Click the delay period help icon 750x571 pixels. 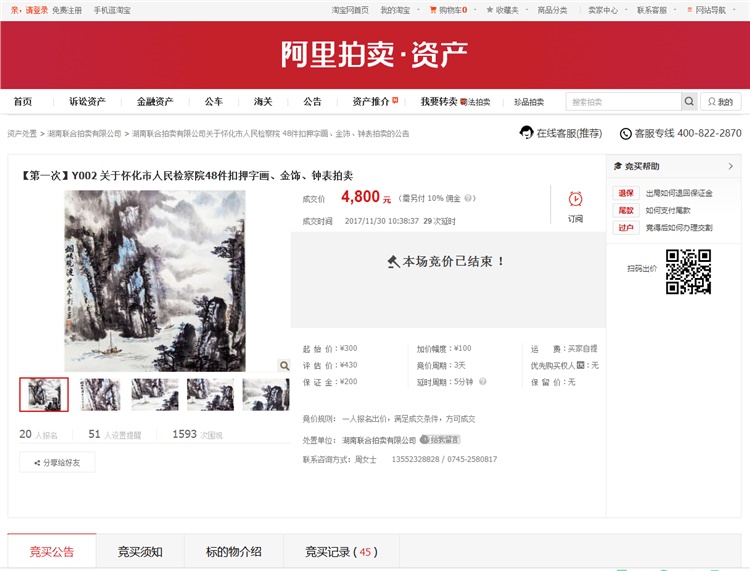[483, 382]
